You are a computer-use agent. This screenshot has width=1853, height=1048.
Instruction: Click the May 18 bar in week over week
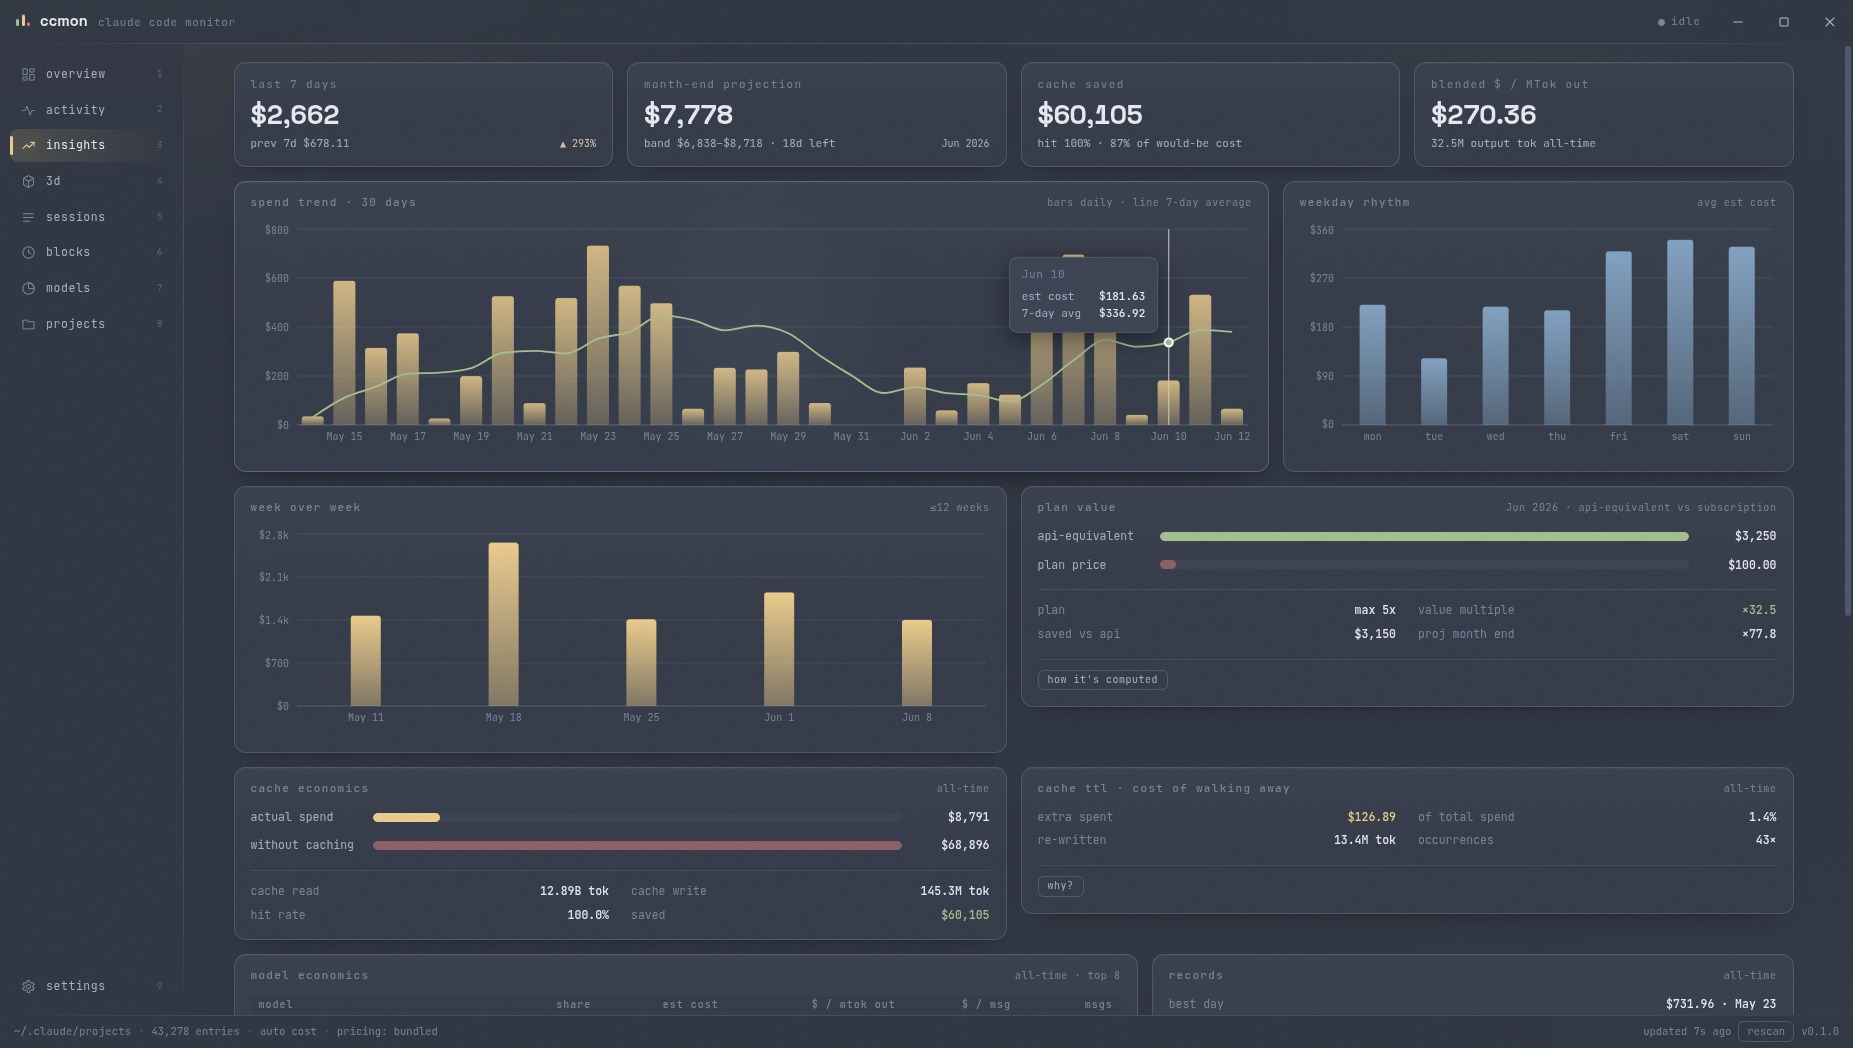tap(503, 624)
